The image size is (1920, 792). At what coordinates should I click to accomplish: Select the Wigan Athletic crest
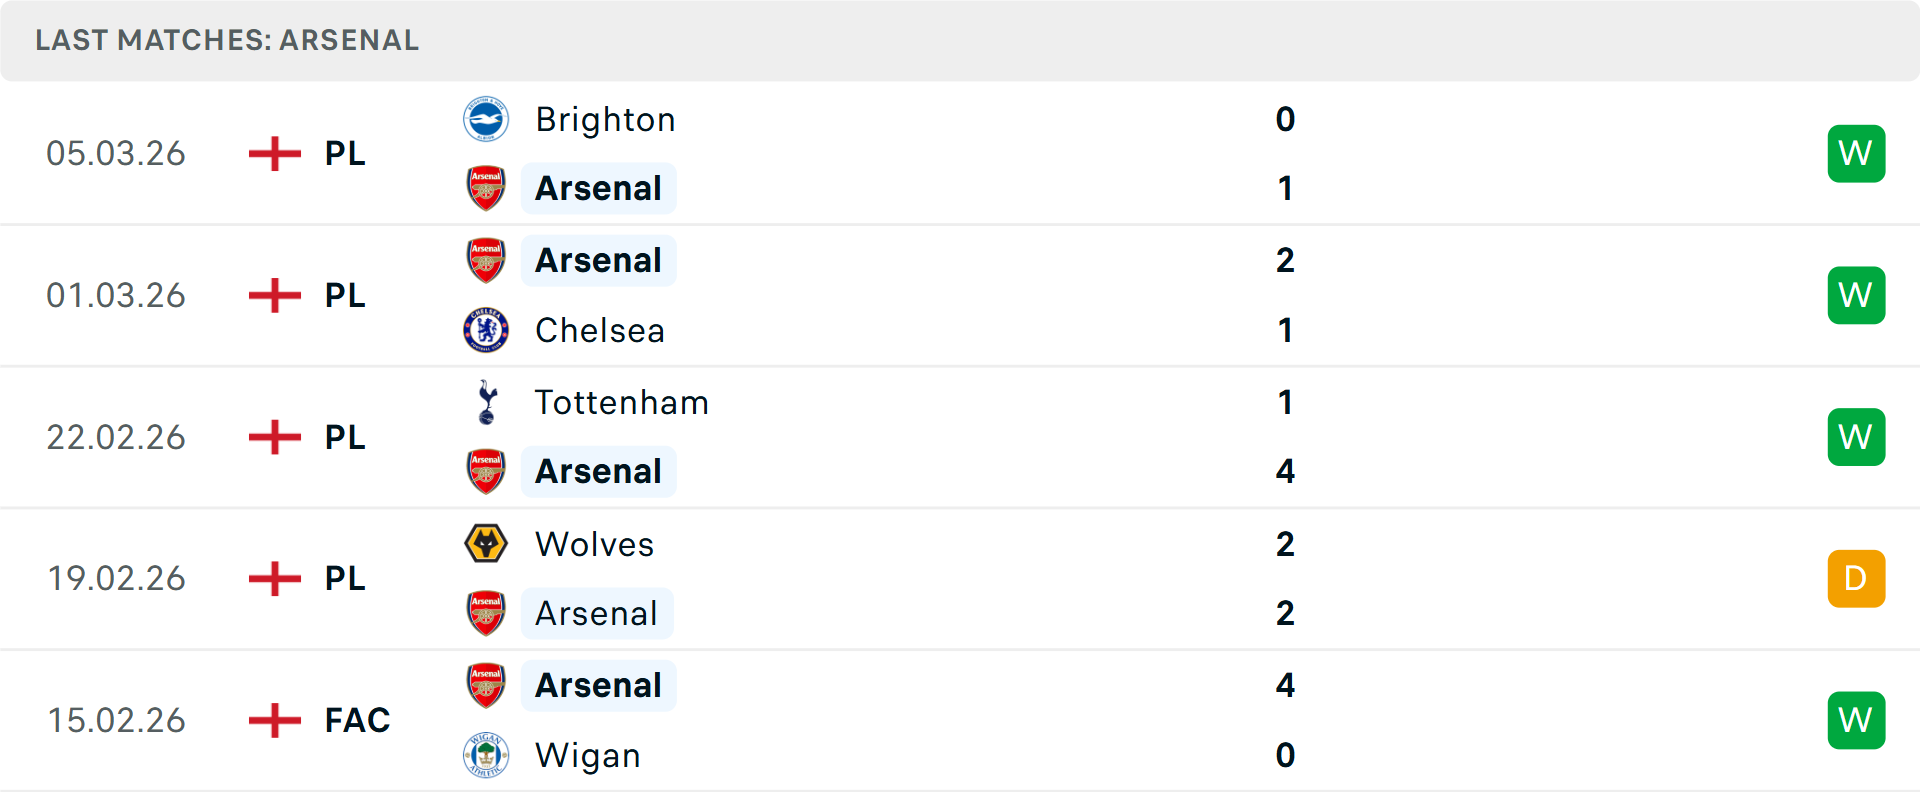click(x=486, y=756)
